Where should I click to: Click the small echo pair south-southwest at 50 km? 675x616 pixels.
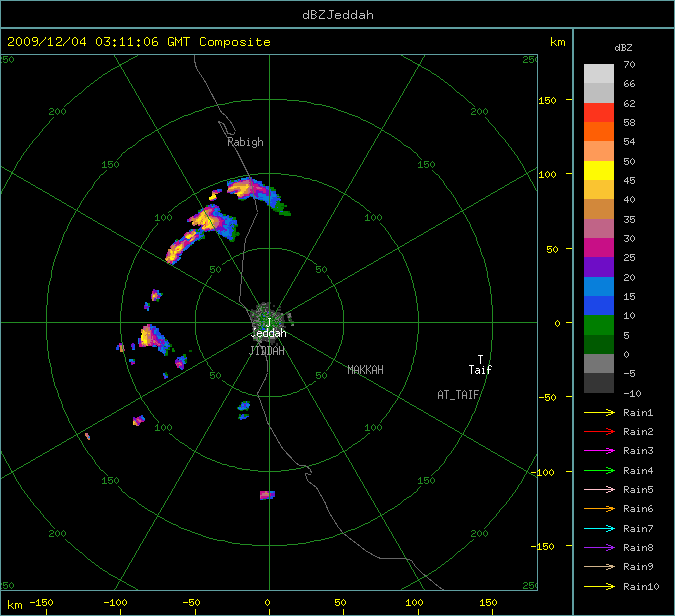(244, 410)
